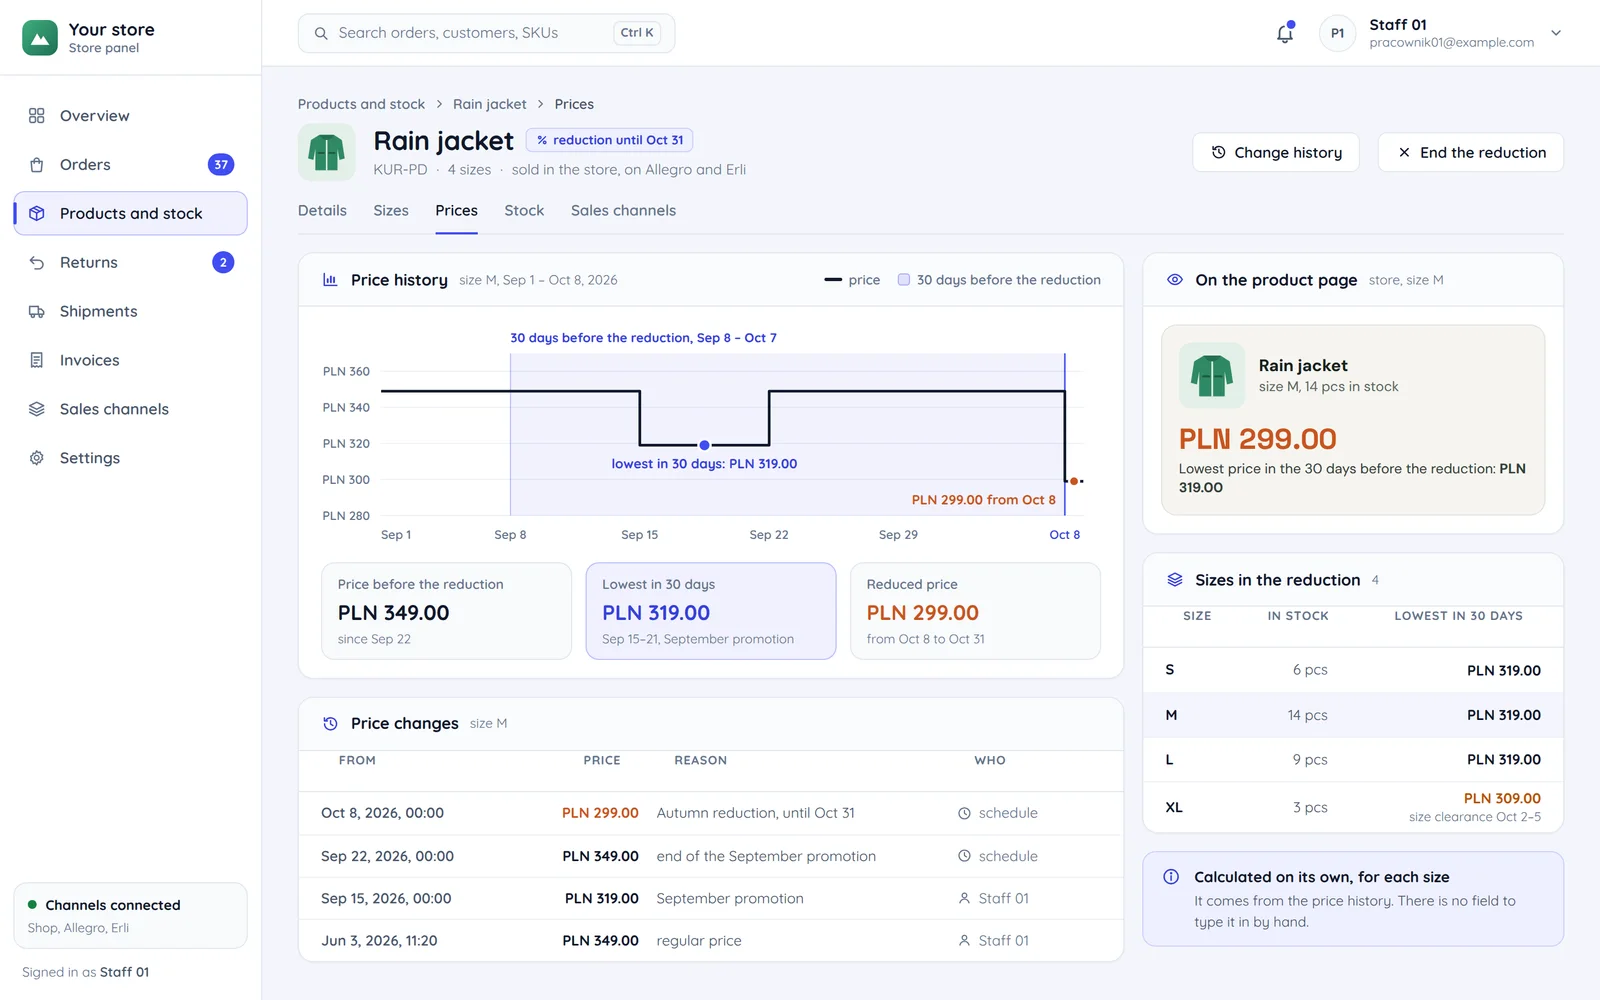1600x1000 pixels.
Task: Click the Settings gear icon
Action: pos(37,458)
